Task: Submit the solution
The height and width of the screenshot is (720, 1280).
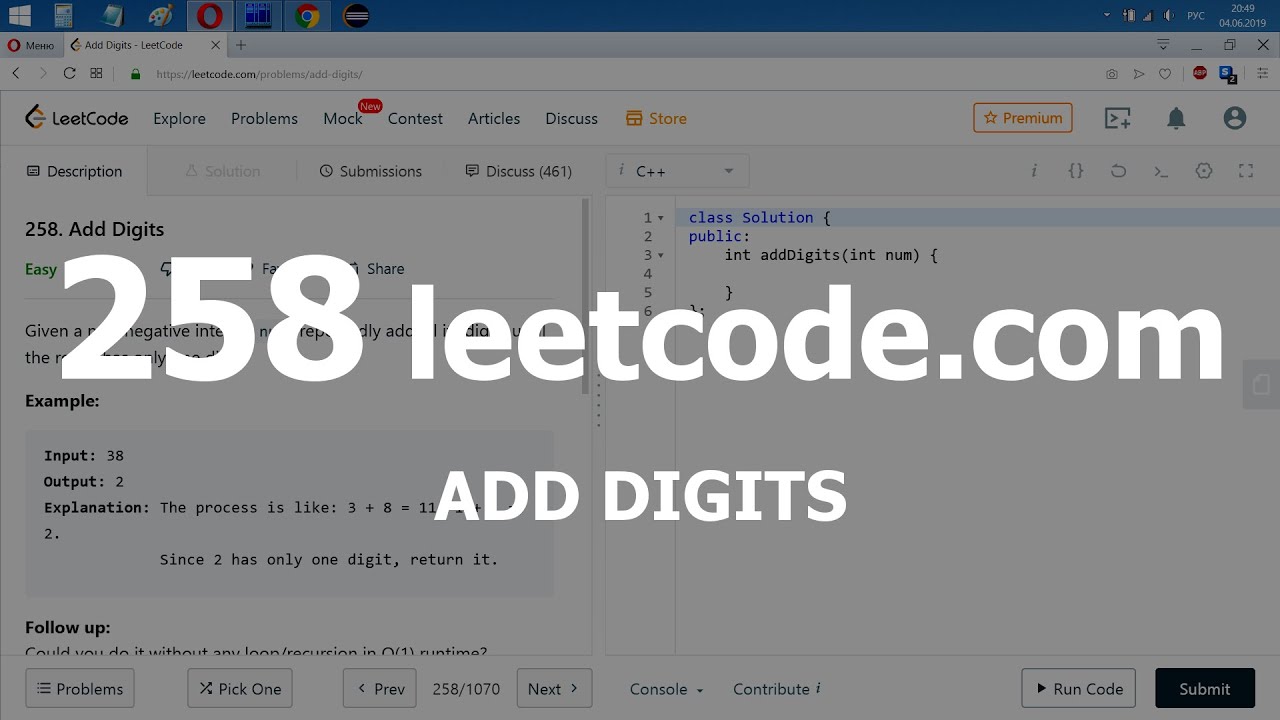Action: (1205, 689)
